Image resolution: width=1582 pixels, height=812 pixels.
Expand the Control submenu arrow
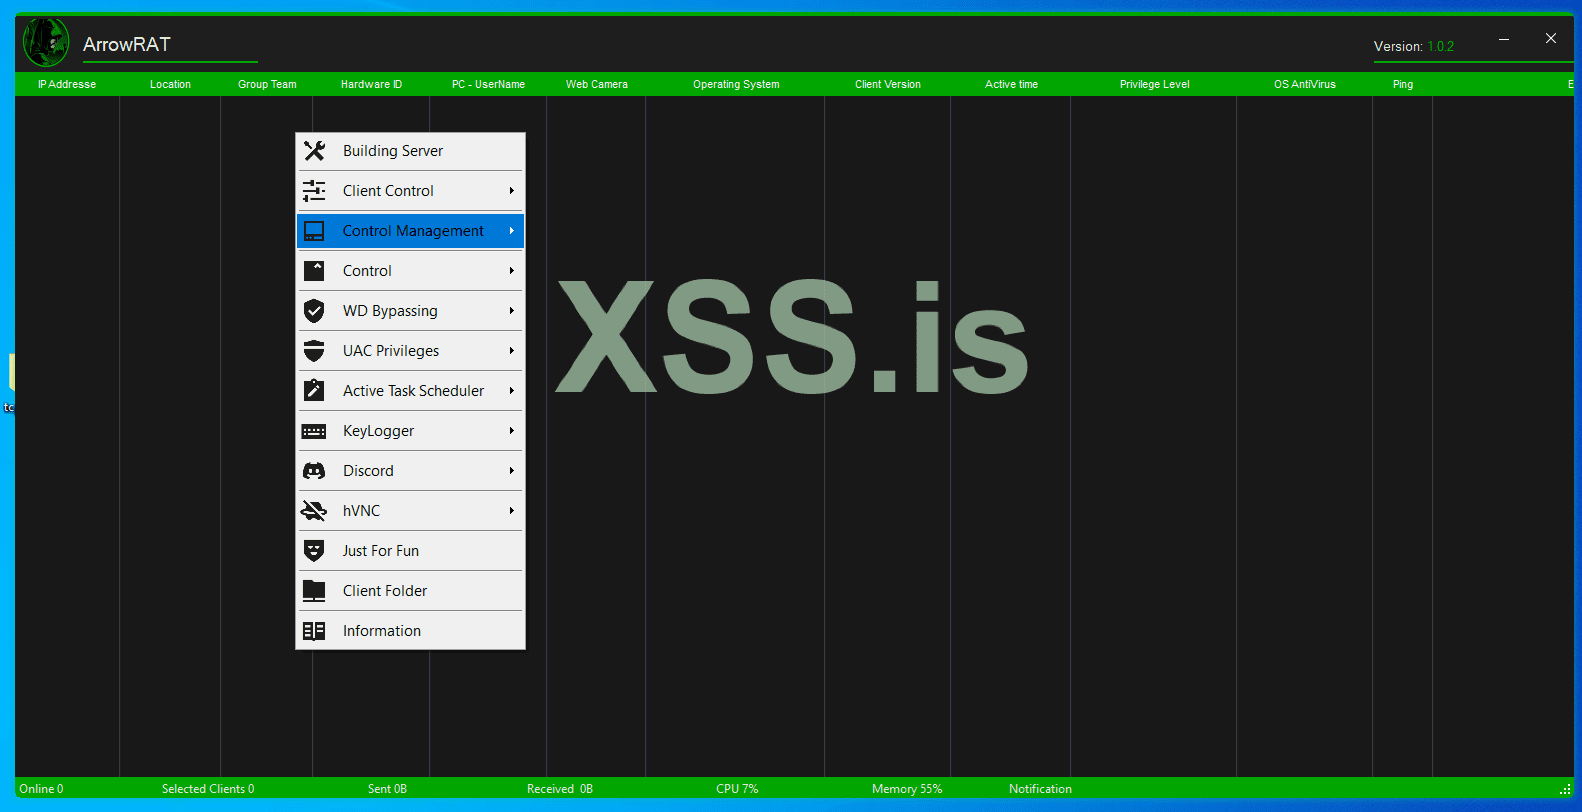511,271
